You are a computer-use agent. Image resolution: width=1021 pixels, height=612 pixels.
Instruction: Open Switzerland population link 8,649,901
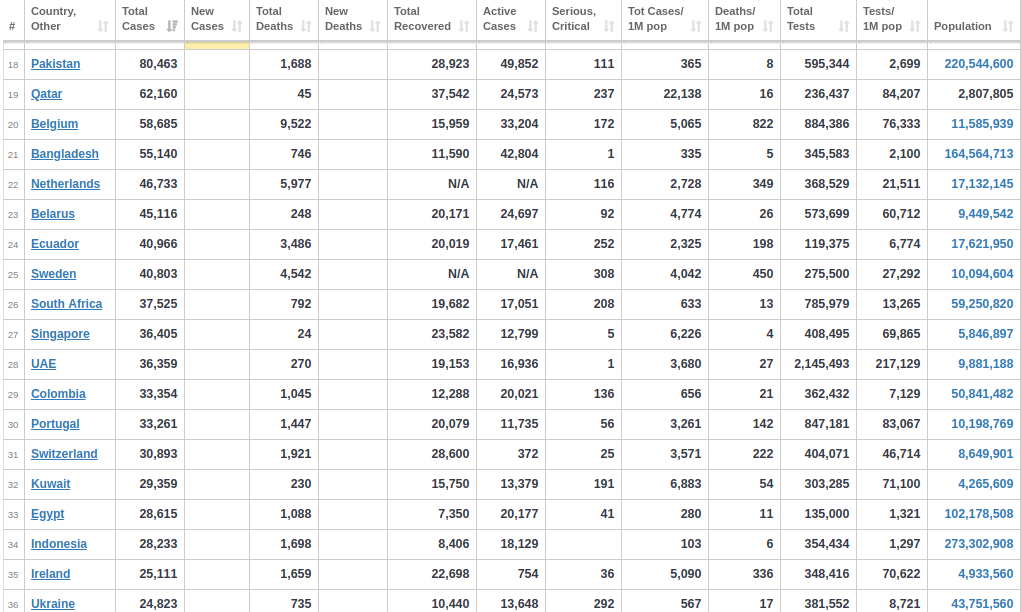pos(985,453)
